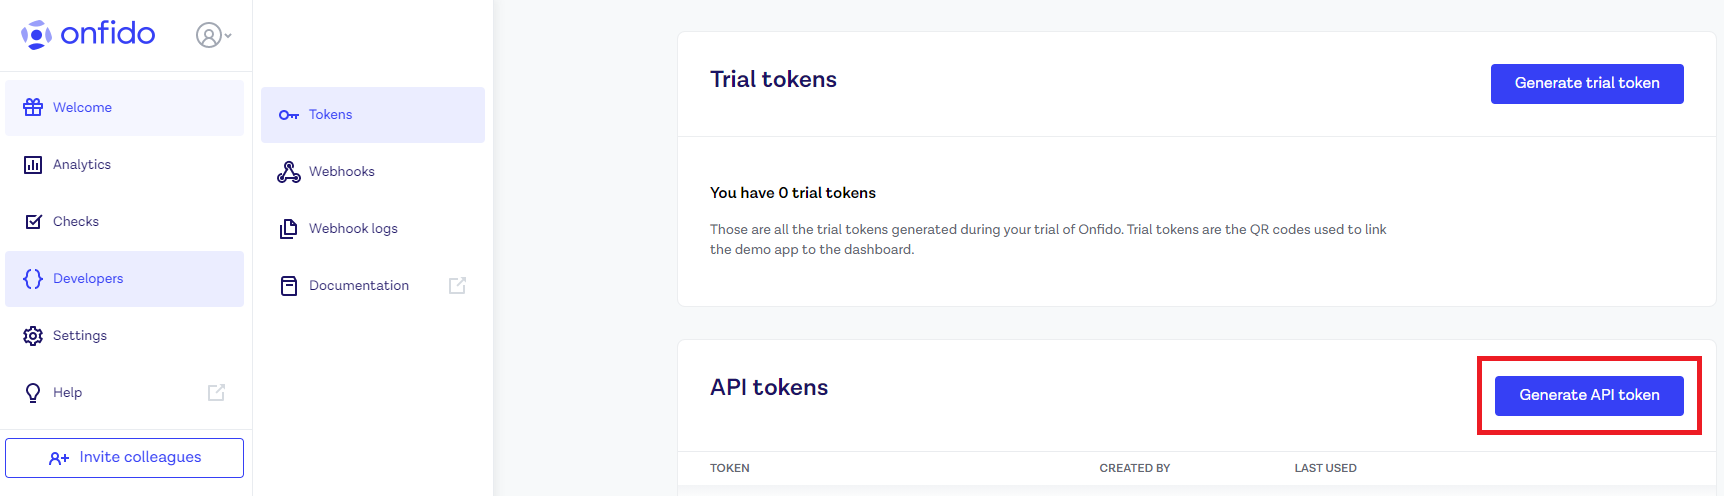Generate a new trial token

(1587, 84)
